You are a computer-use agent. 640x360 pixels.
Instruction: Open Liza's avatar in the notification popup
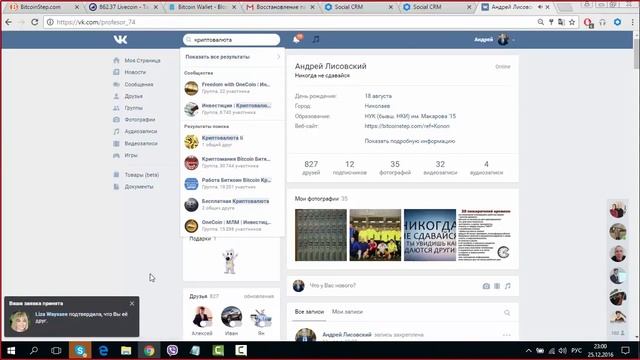[x=20, y=322]
